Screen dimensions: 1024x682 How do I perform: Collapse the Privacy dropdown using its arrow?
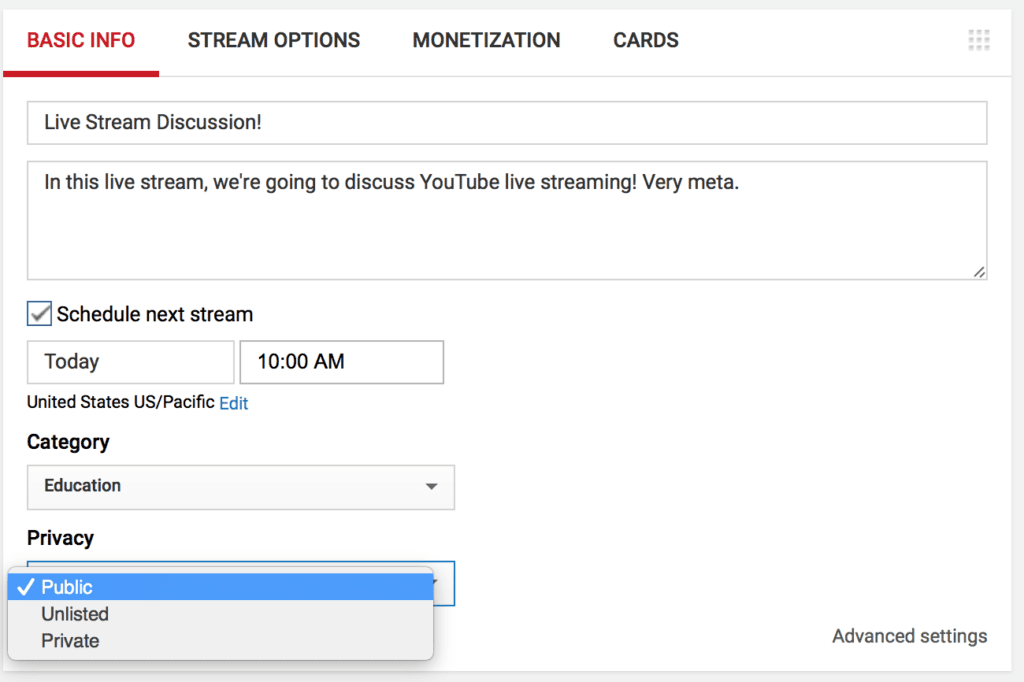click(x=443, y=582)
